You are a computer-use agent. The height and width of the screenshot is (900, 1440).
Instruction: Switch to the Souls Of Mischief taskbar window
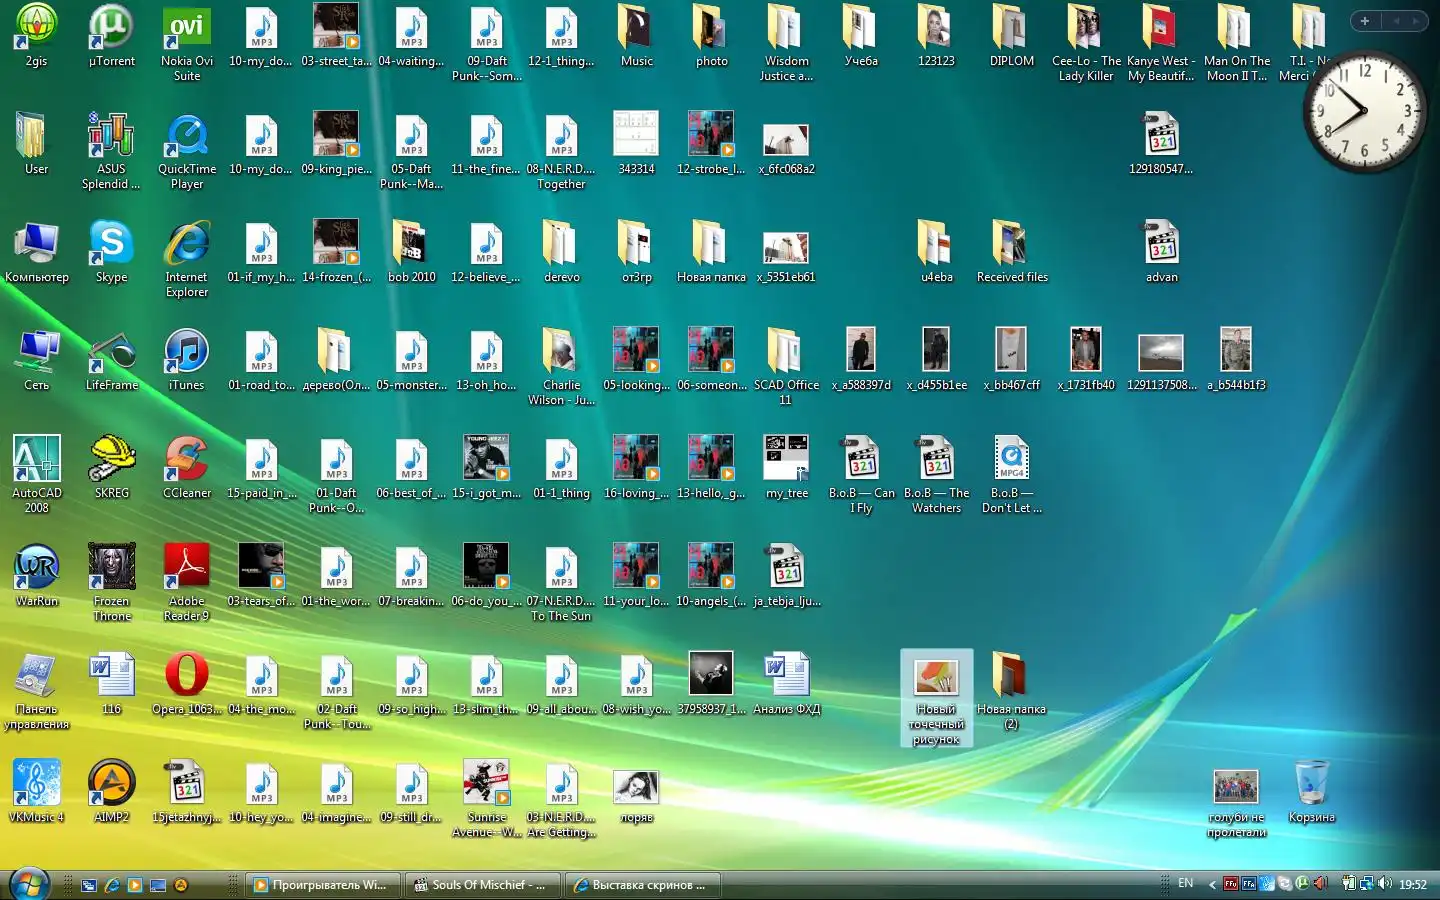[x=481, y=885]
